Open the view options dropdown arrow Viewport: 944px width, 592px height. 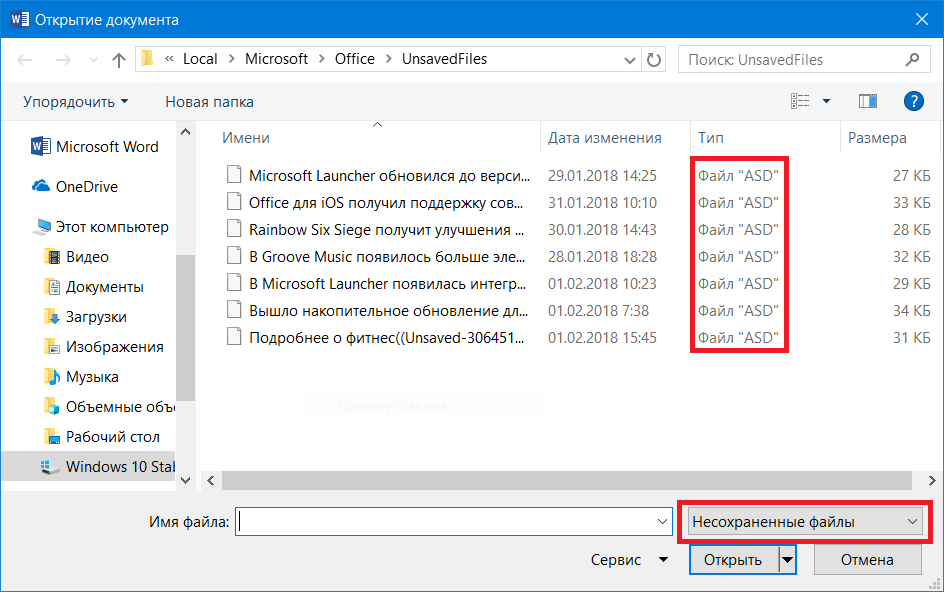coord(827,101)
